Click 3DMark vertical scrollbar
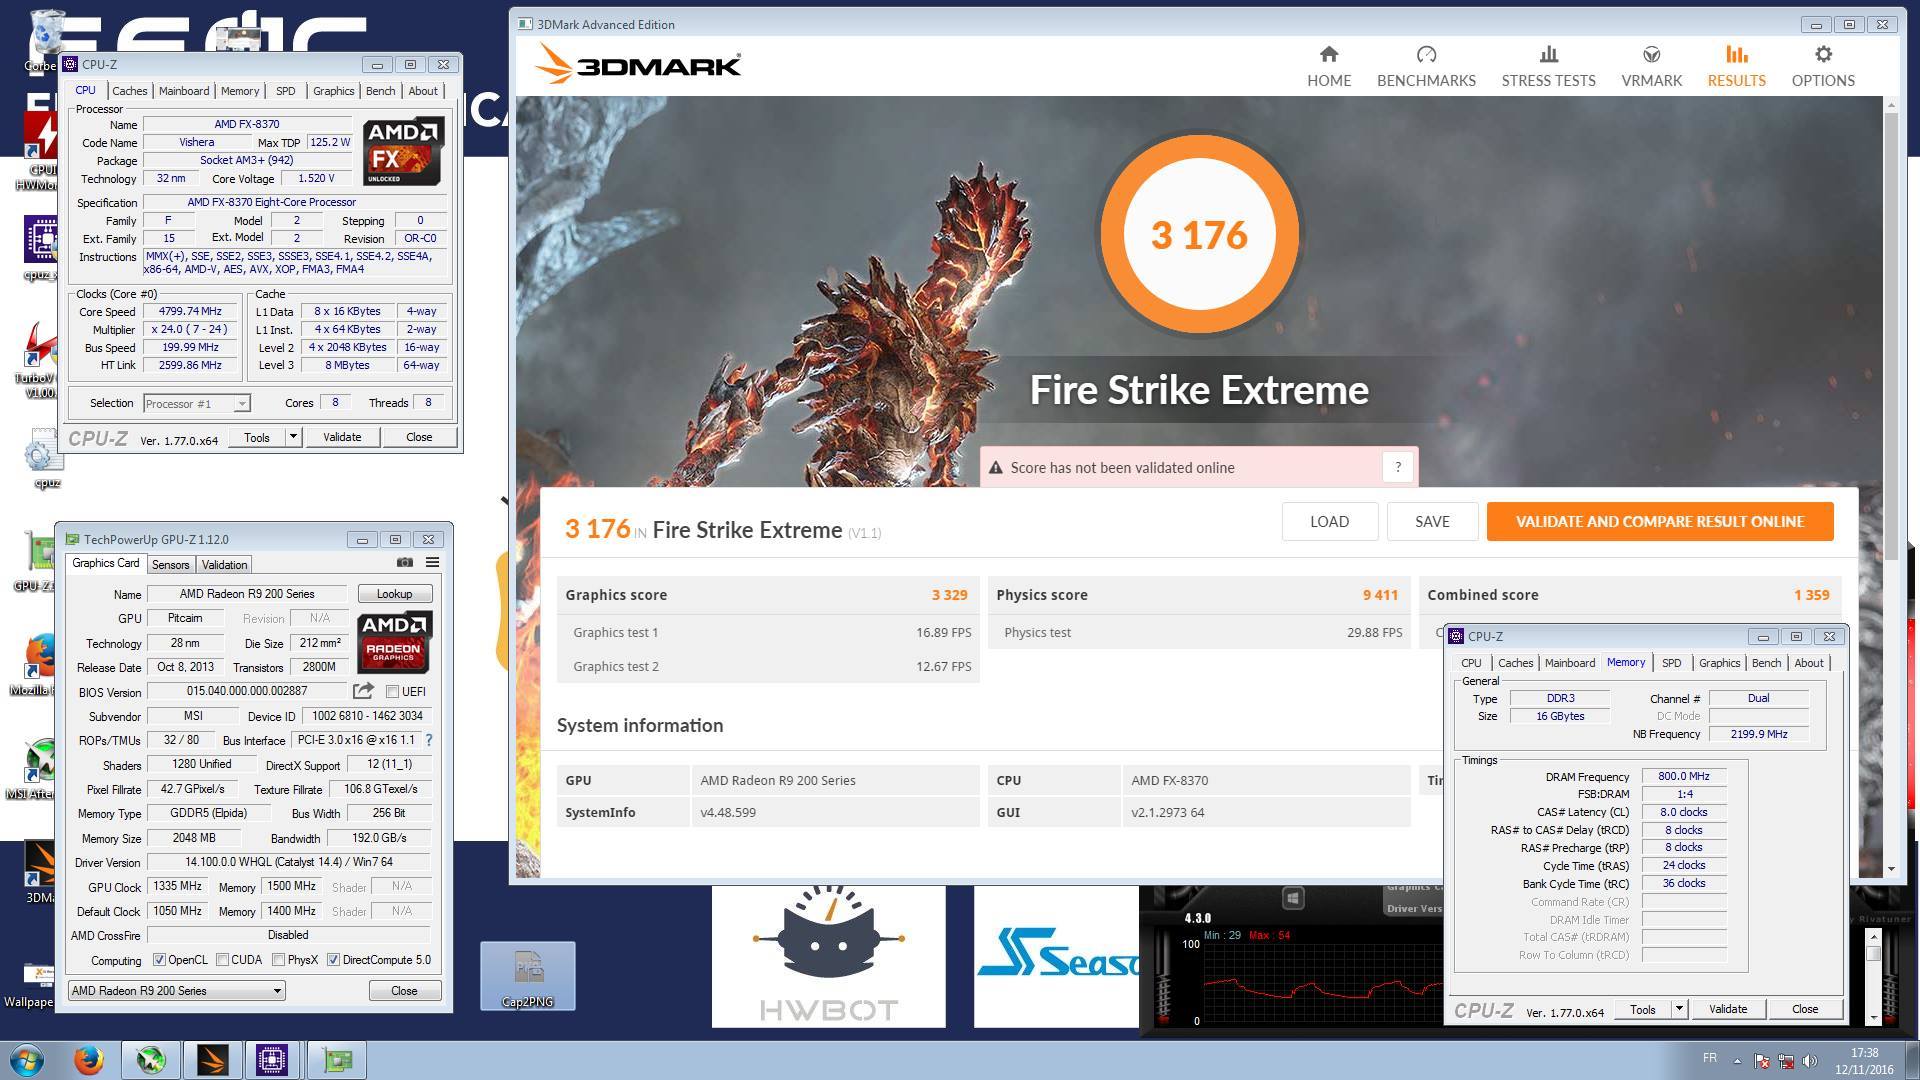The width and height of the screenshot is (1920, 1080). pyautogui.click(x=1890, y=335)
